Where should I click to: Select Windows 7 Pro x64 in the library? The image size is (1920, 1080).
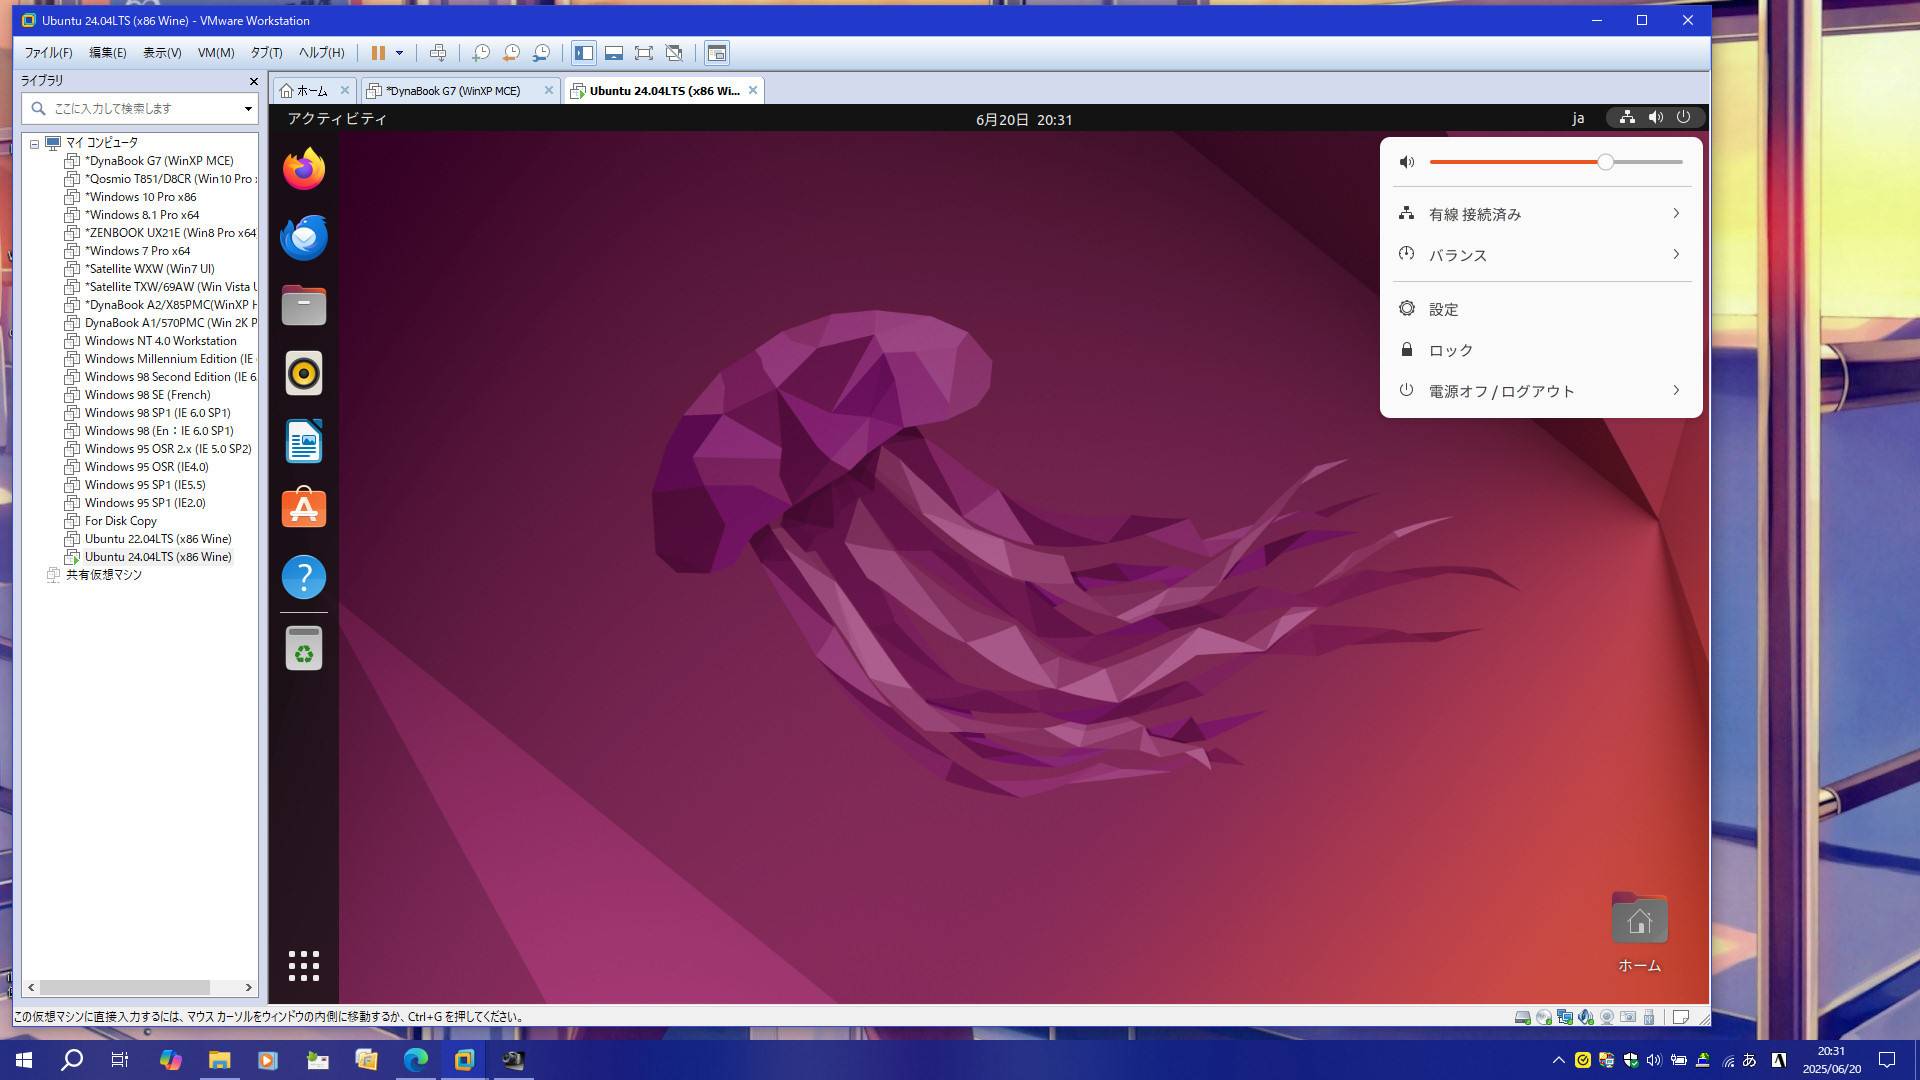point(137,251)
